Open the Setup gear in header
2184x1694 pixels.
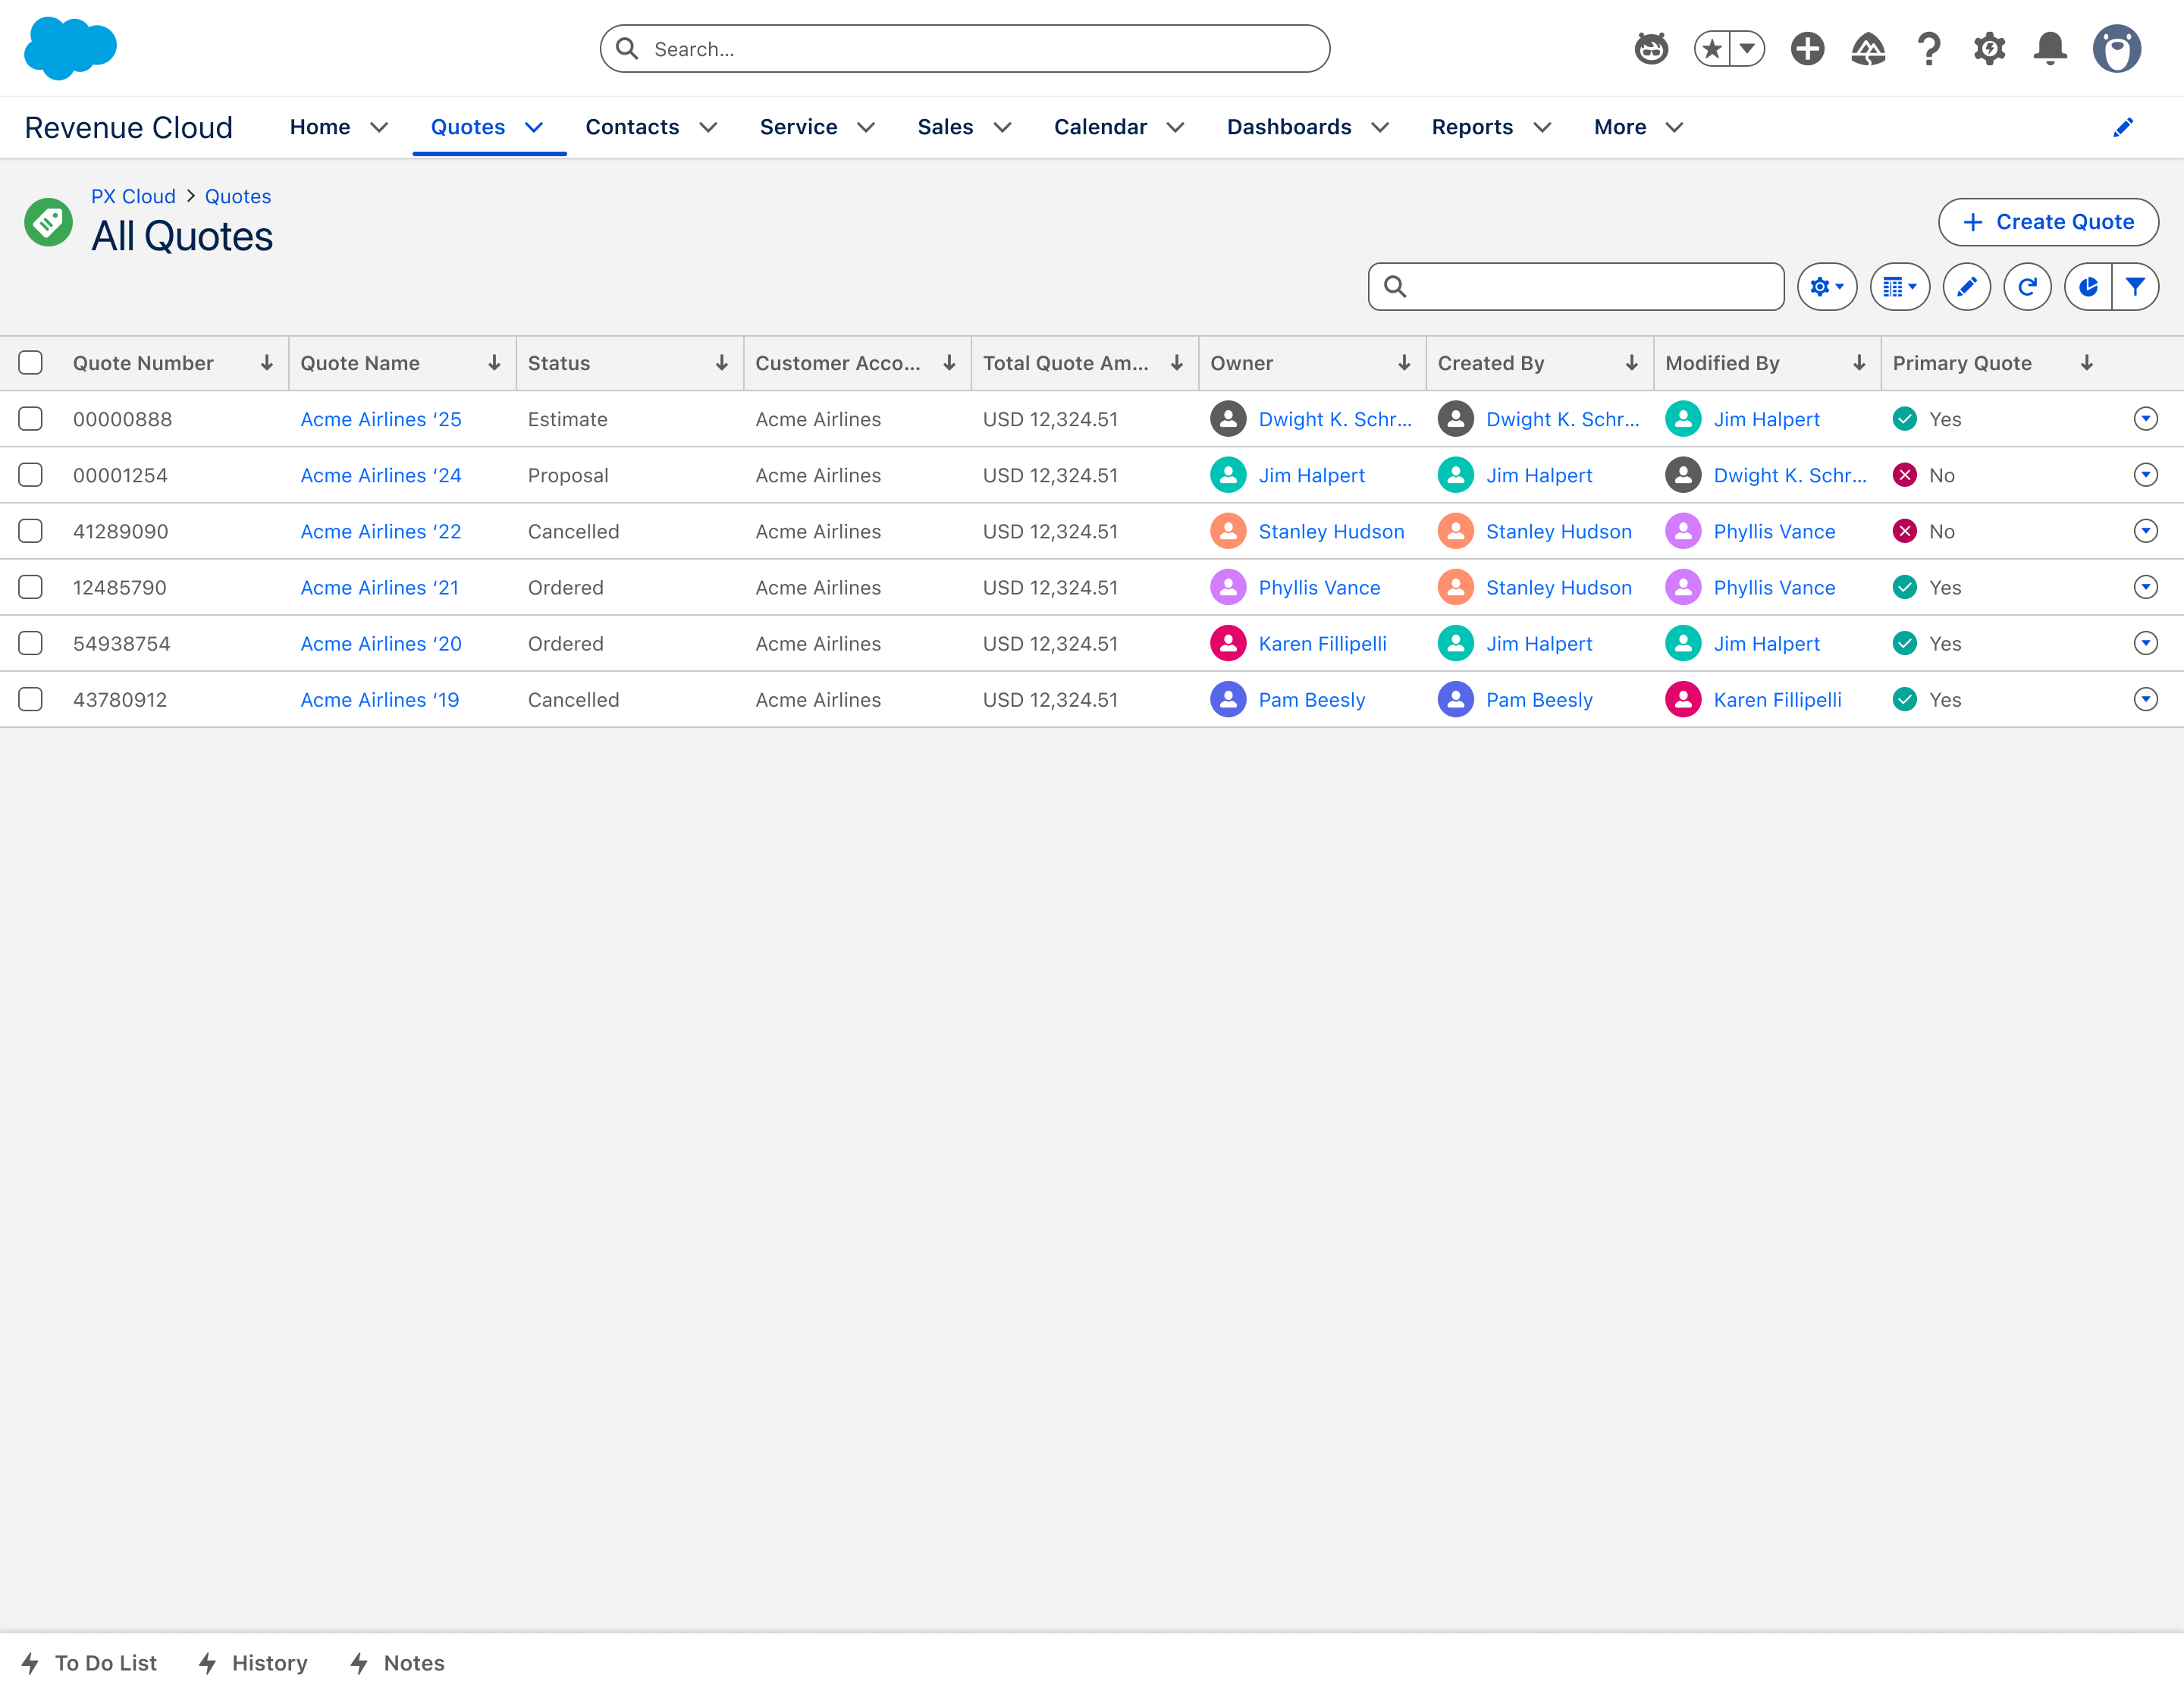(x=1989, y=48)
